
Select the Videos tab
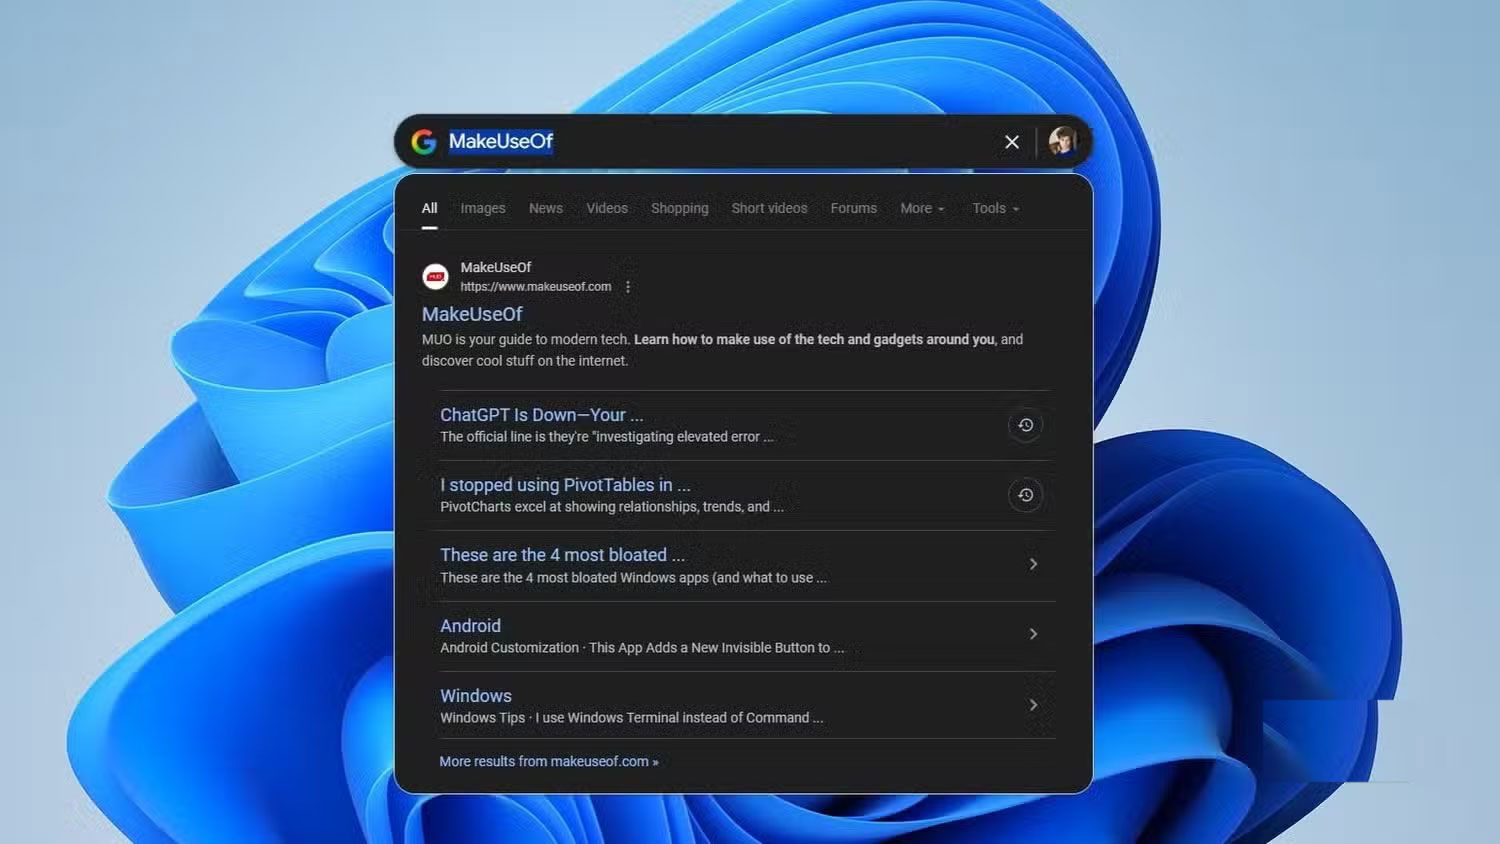pyautogui.click(x=607, y=208)
